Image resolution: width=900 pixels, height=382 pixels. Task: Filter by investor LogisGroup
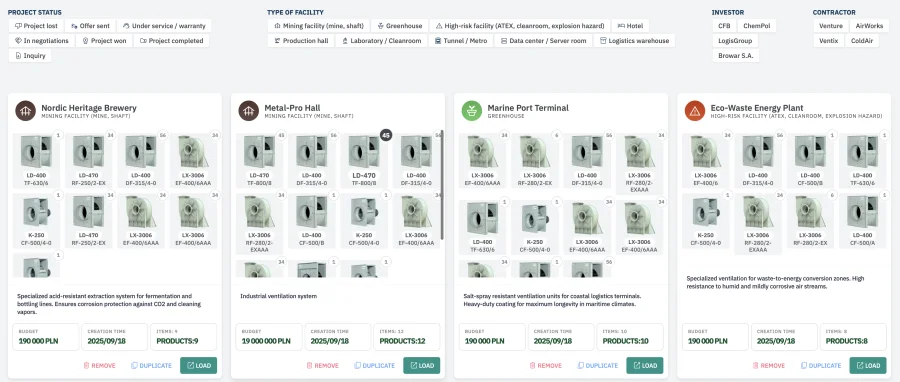[735, 41]
